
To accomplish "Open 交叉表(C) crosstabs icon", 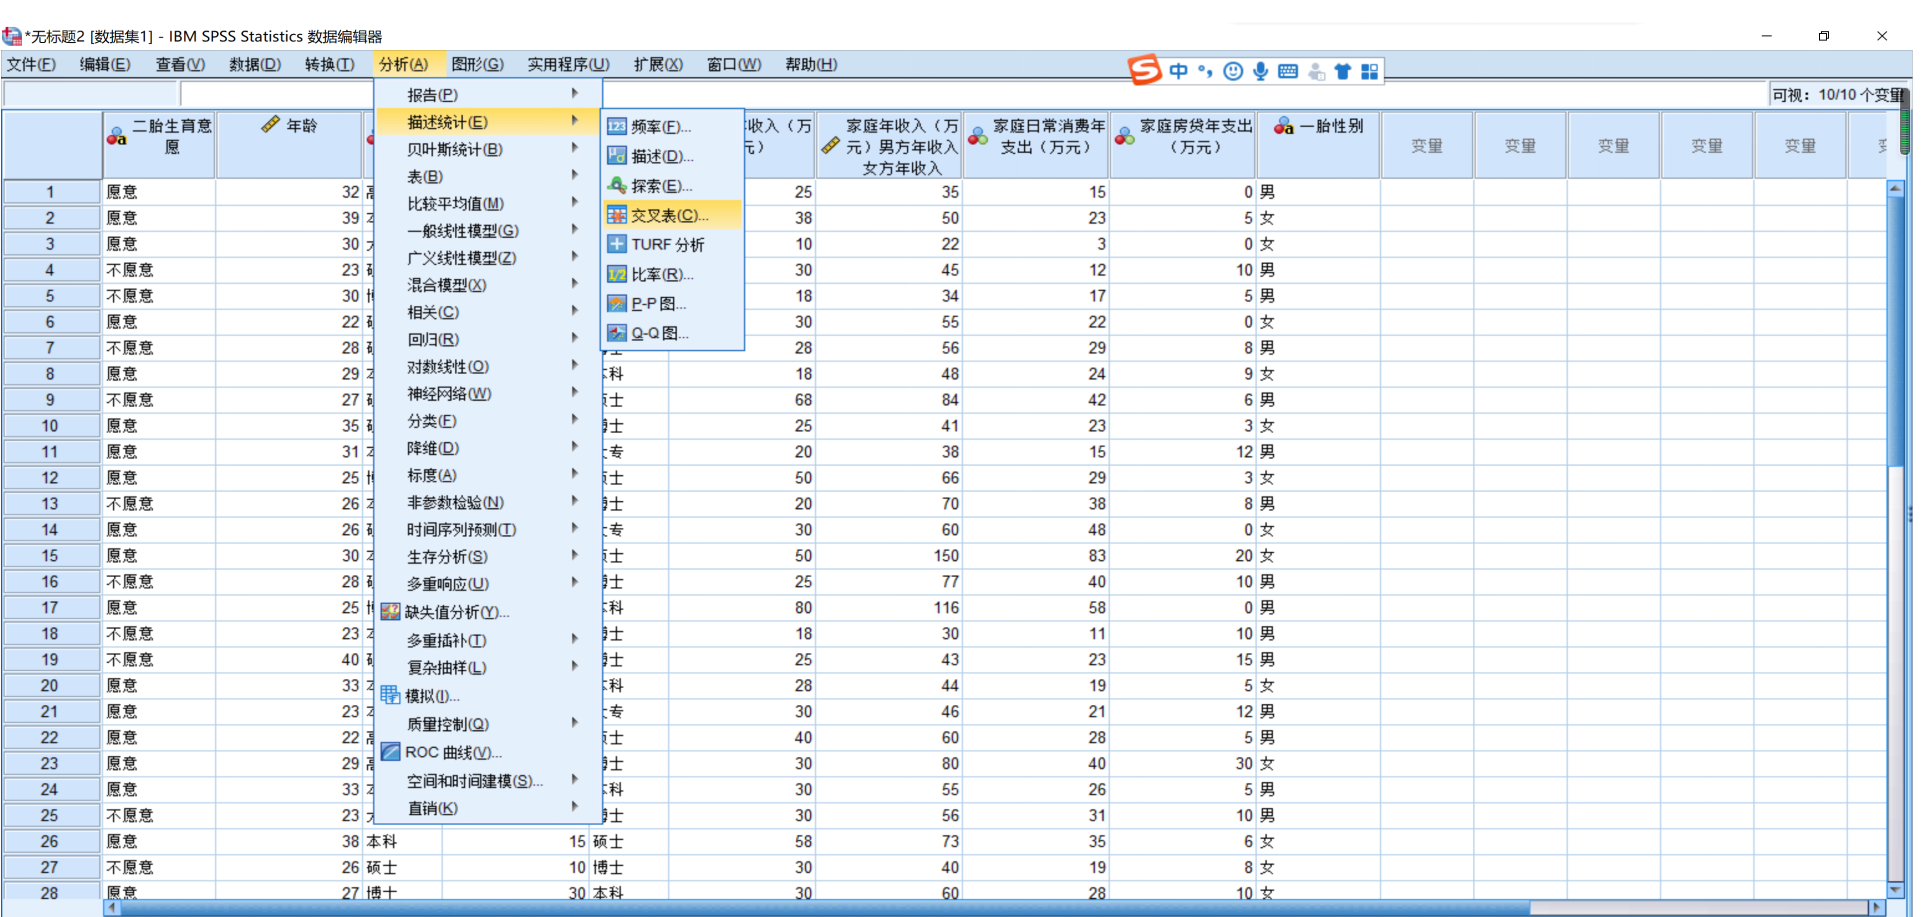I will (x=617, y=215).
